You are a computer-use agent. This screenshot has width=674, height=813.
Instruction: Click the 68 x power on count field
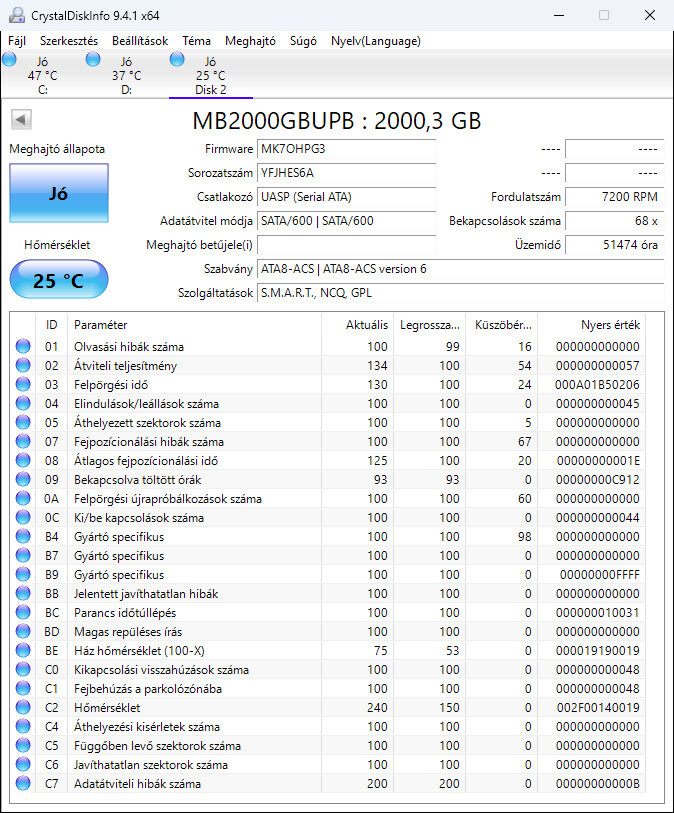click(614, 221)
